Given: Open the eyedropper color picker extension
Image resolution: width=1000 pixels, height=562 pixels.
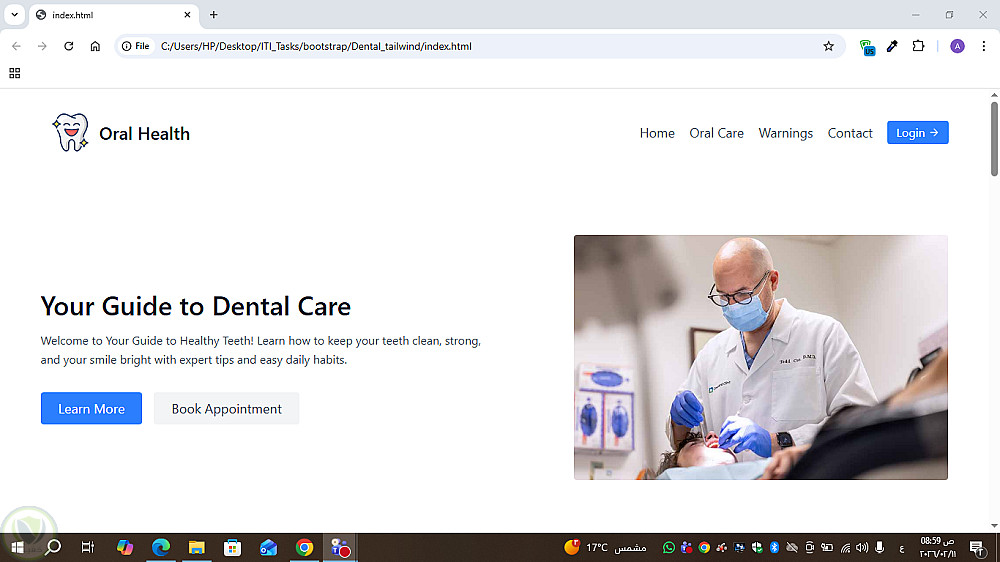Looking at the screenshot, I should pos(892,46).
